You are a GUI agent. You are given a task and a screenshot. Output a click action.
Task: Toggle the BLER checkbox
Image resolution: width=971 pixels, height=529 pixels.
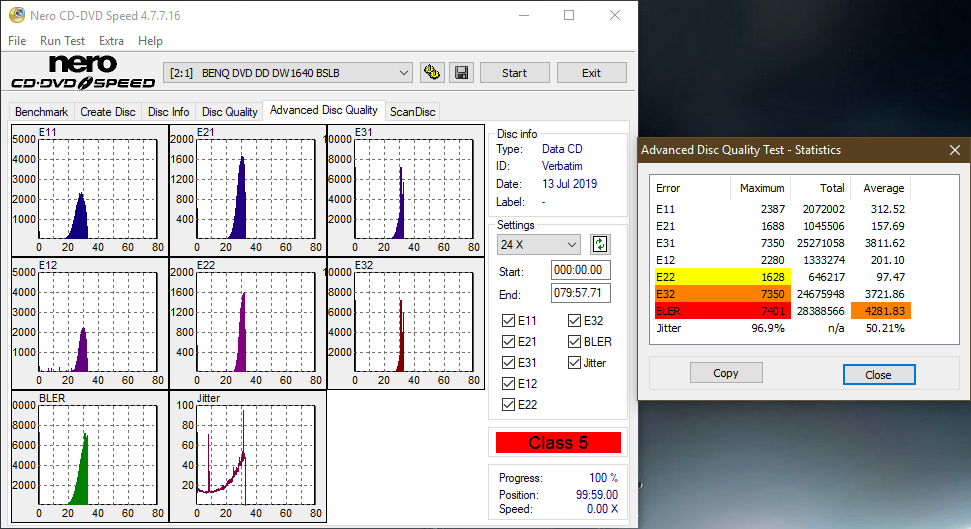[x=574, y=341]
